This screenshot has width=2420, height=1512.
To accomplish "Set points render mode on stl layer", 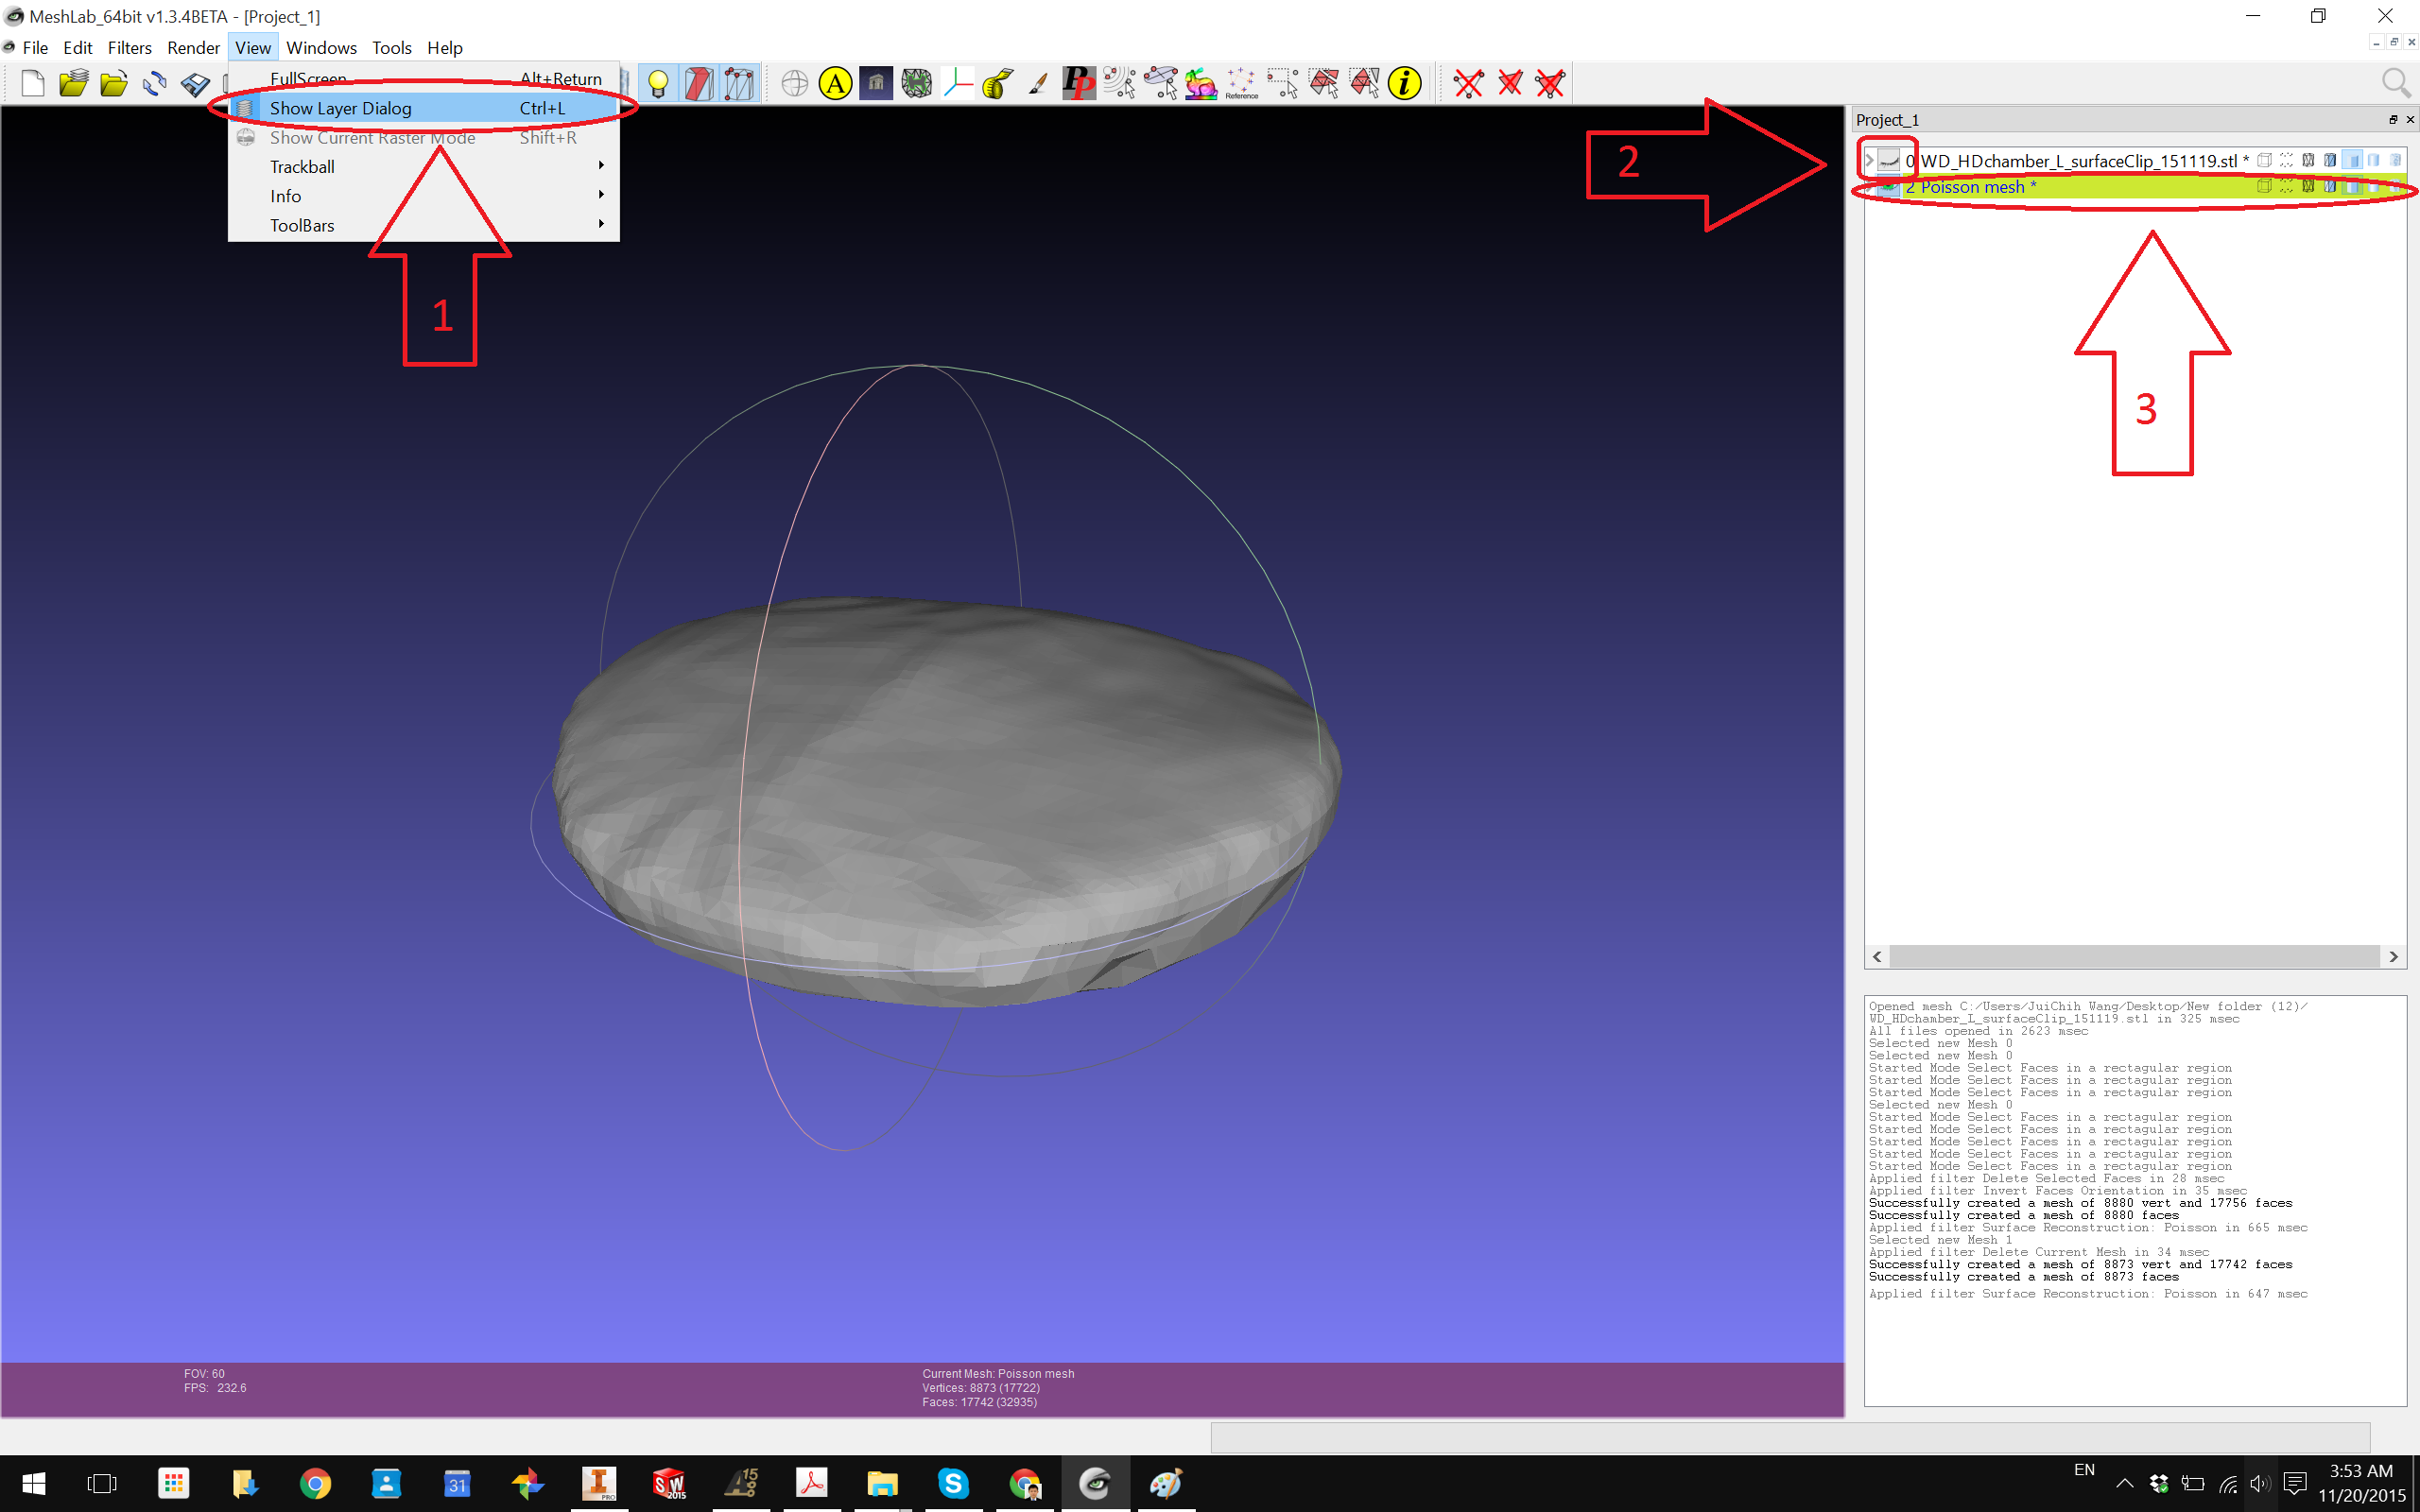I will click(x=2286, y=160).
